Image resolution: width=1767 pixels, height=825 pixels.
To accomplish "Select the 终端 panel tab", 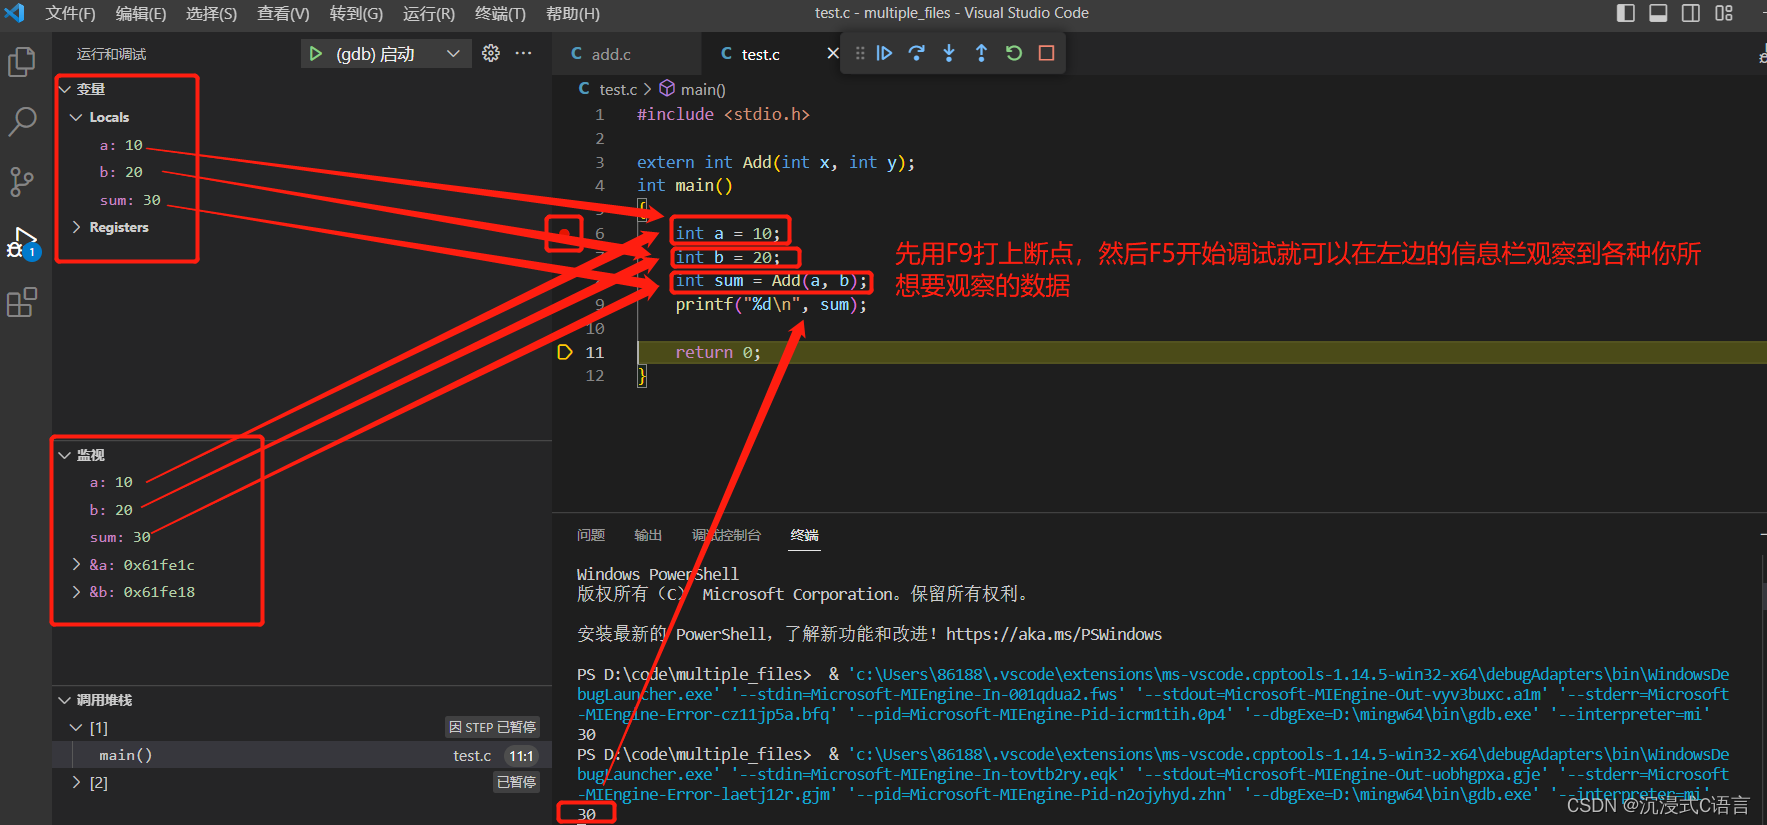I will [x=804, y=535].
